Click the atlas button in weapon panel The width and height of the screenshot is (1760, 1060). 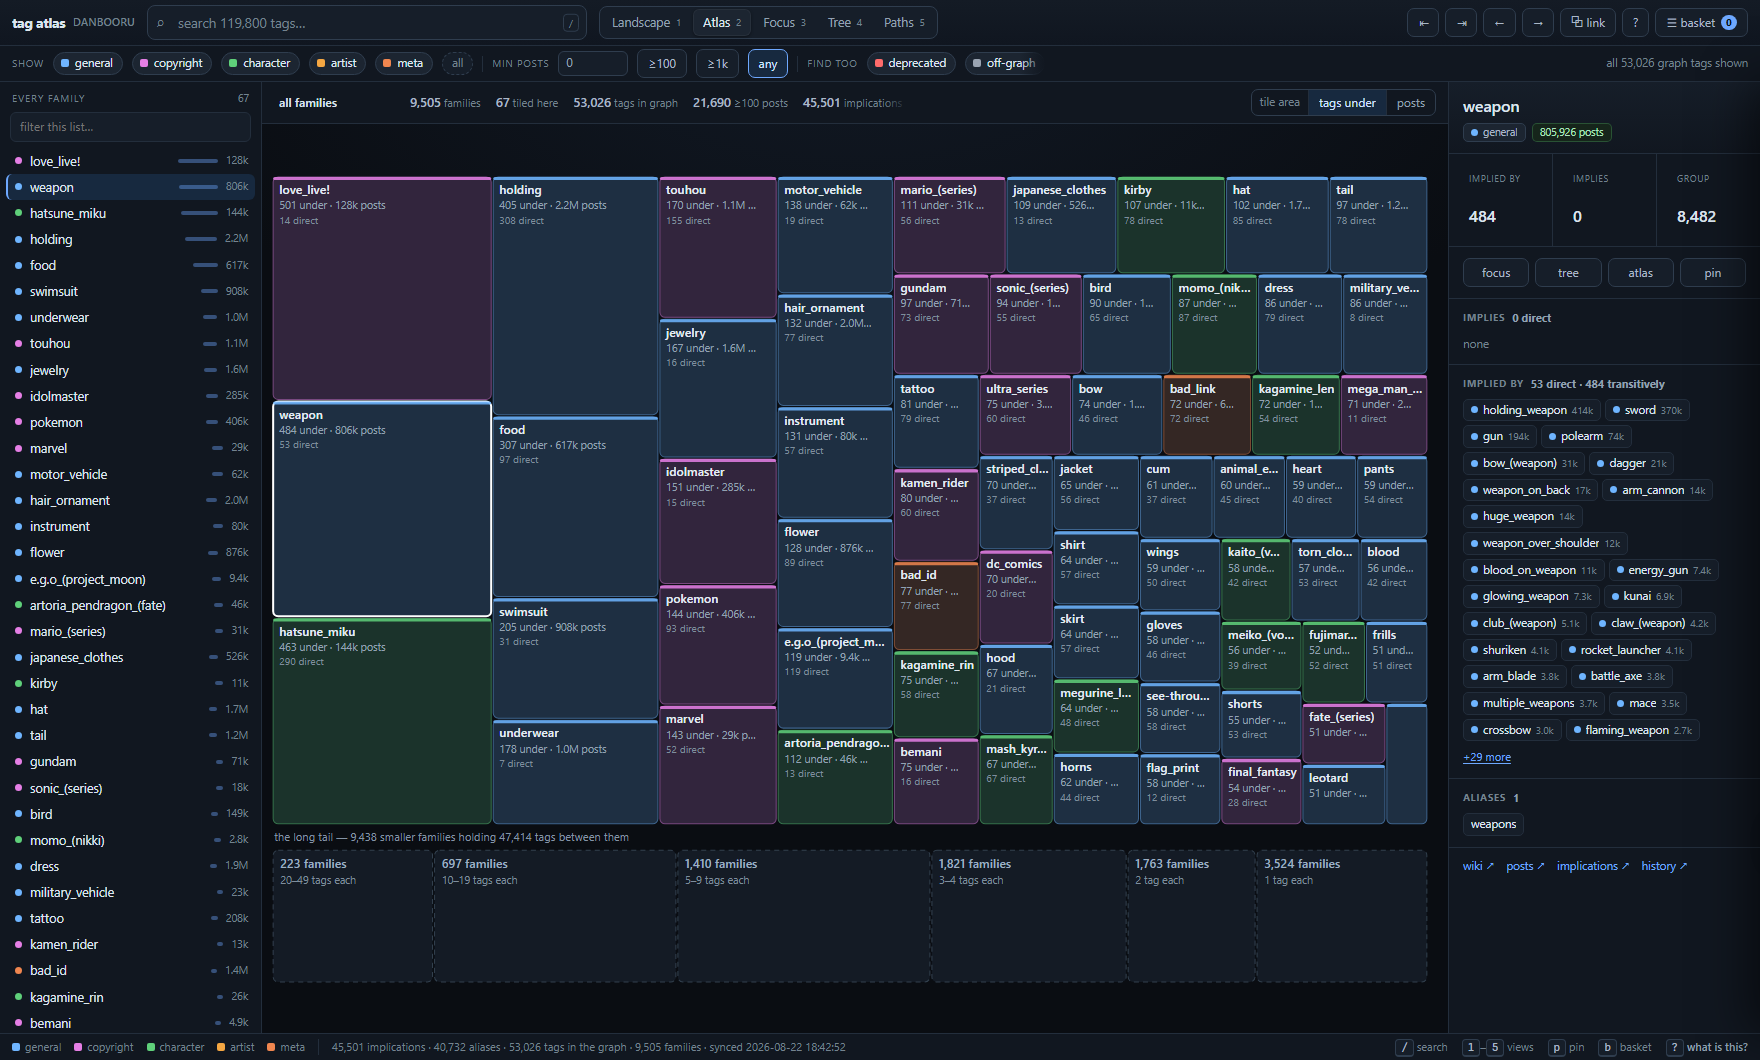[1640, 273]
